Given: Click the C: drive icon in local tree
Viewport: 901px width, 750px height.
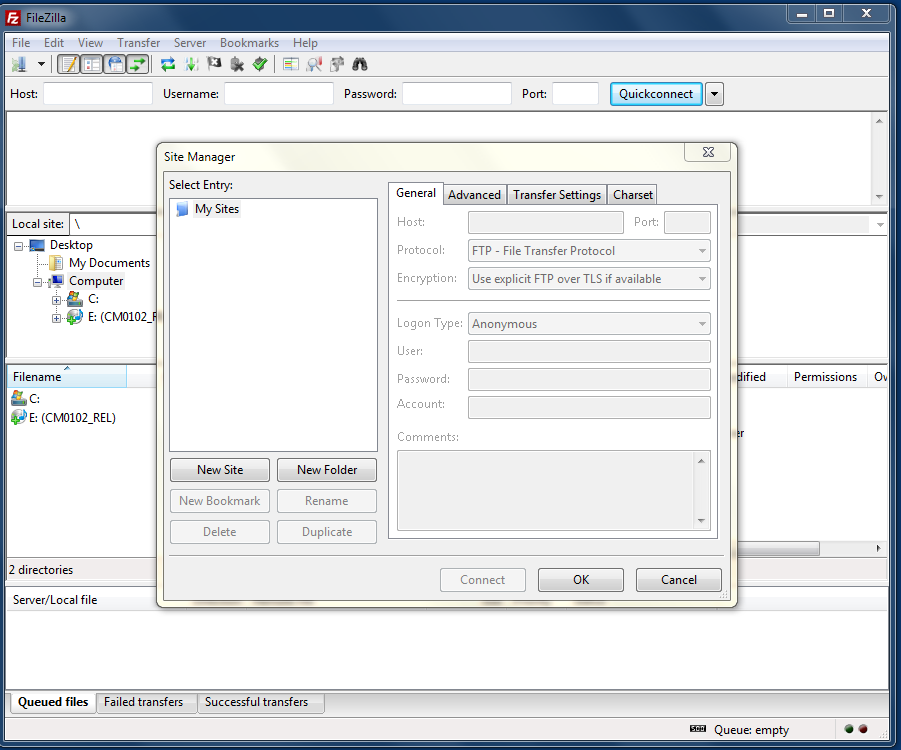Looking at the screenshot, I should coord(75,299).
